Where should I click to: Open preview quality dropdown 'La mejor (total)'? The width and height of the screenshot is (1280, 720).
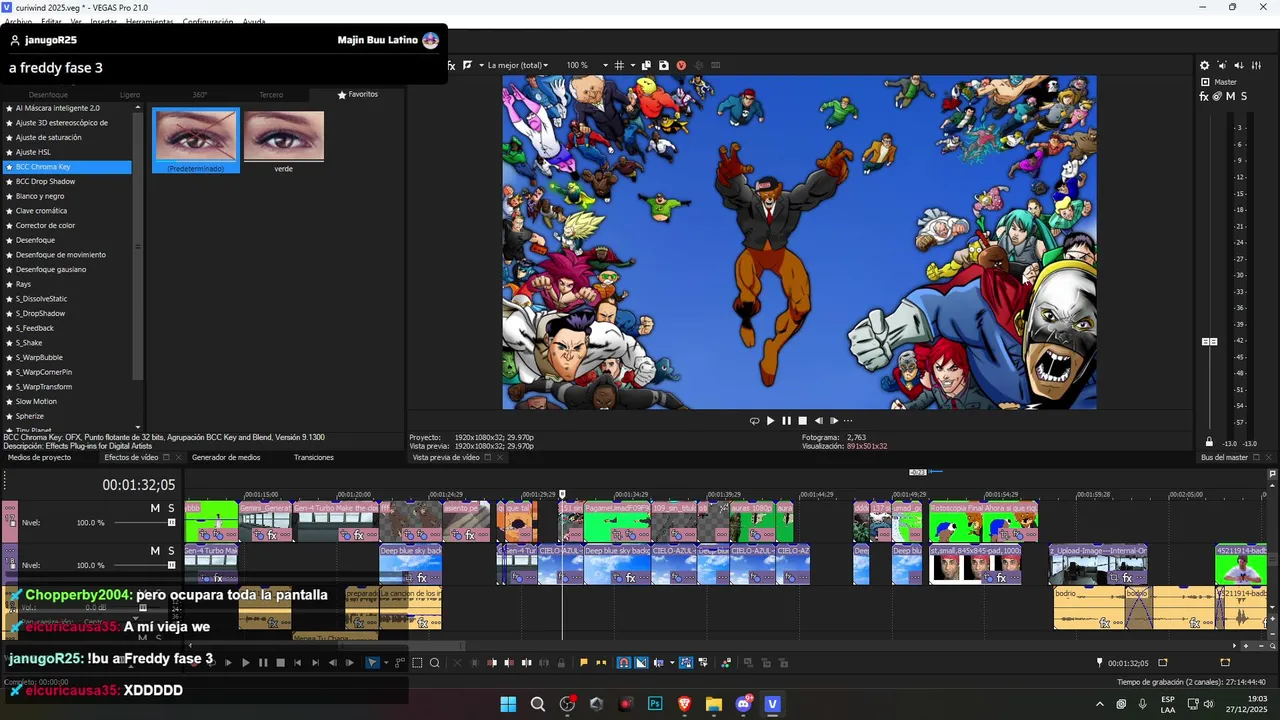pos(517,65)
